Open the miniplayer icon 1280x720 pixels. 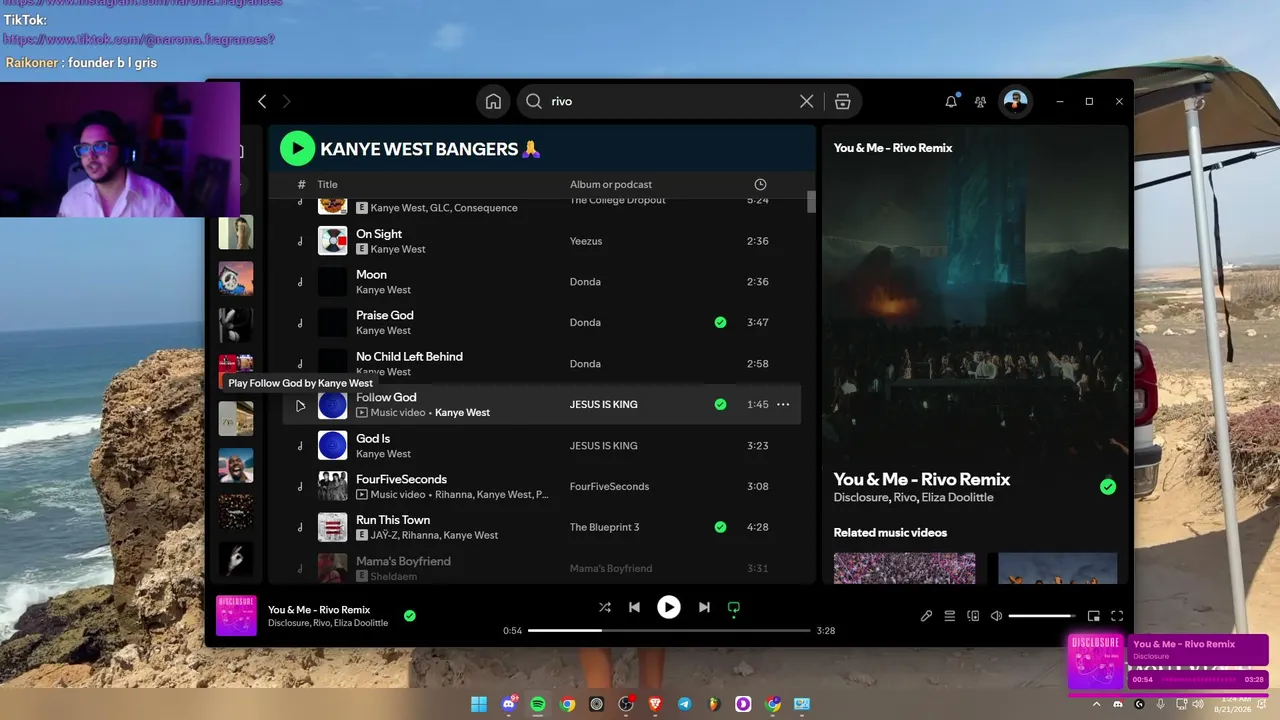tap(1094, 616)
